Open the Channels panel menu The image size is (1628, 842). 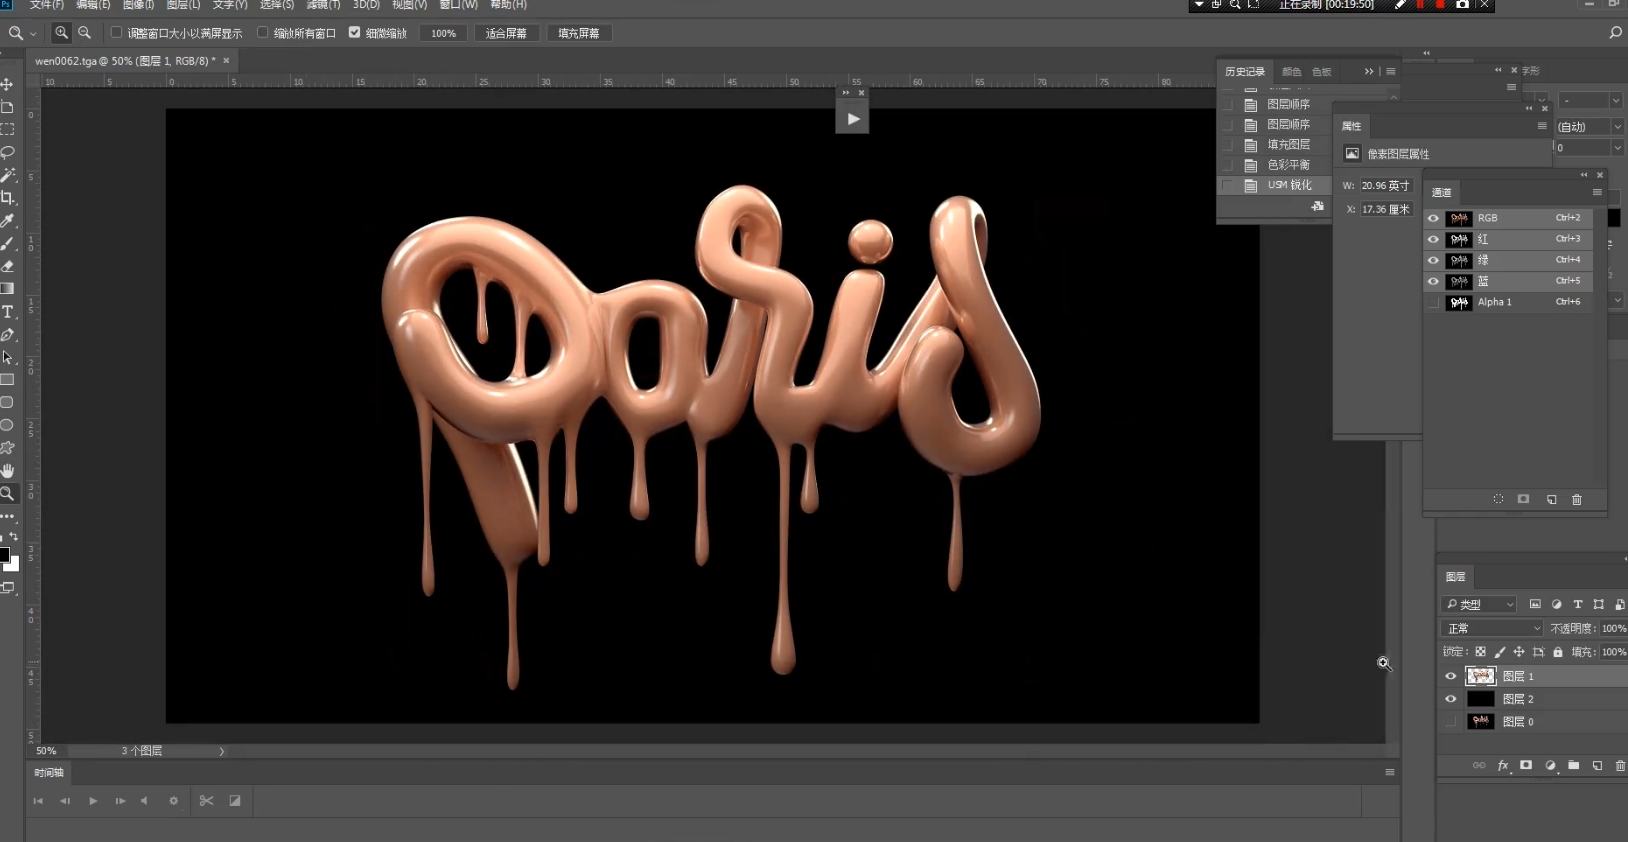coord(1597,192)
